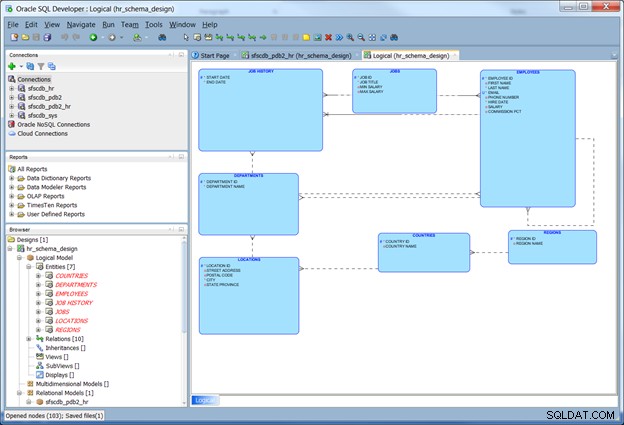Select LOCATIONS in the Browser tree

click(x=72, y=321)
